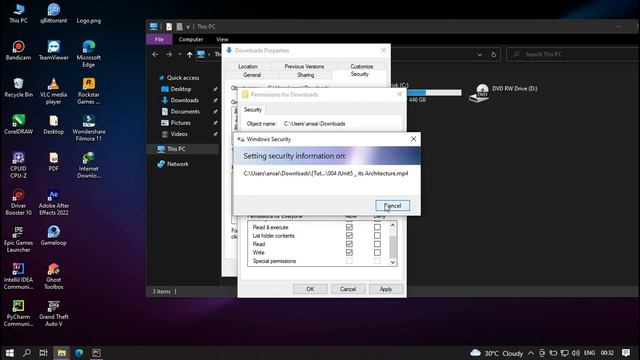
Task: Launch qBittorrent from the desktop
Action: [53, 13]
